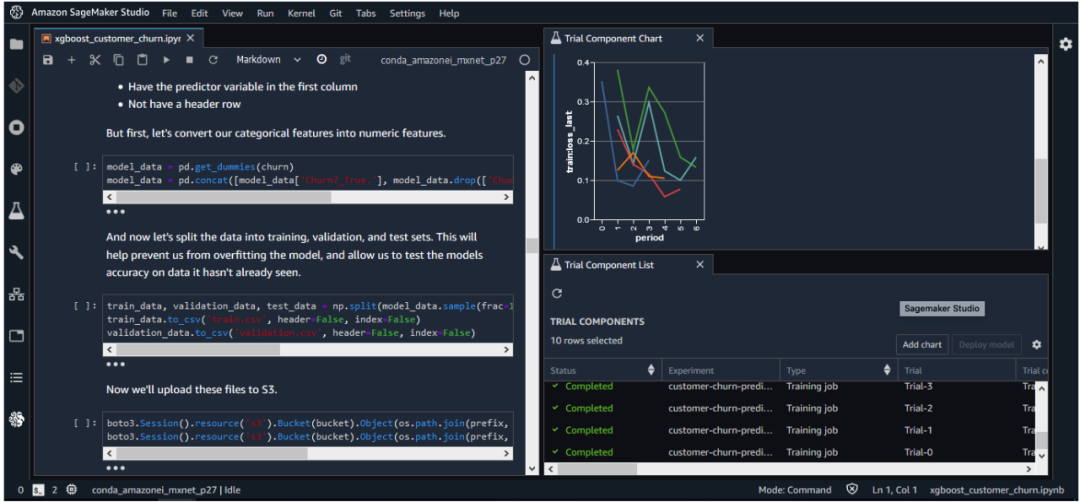Screen dimensions: 1080x502
Task: Copy the selected cell
Action: [x=118, y=60]
